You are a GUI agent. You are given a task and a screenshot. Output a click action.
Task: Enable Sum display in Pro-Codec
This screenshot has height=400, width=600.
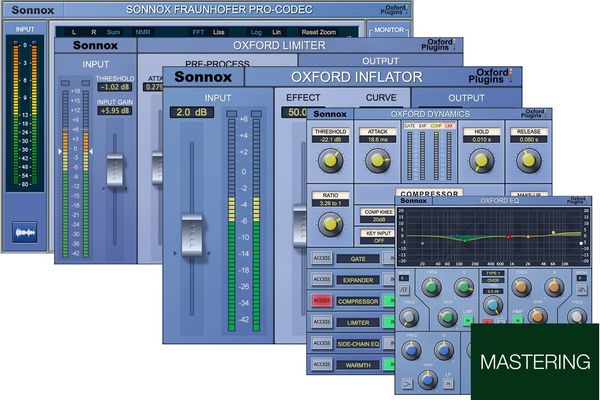click(x=113, y=32)
